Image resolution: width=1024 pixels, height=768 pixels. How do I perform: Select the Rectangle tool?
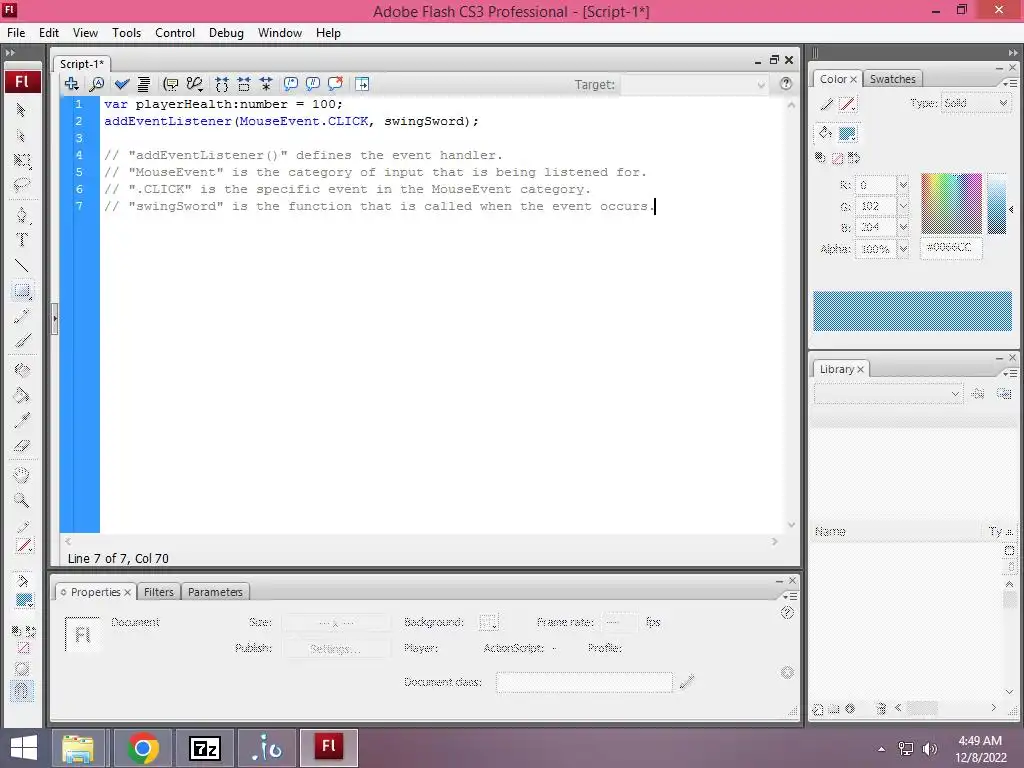[x=22, y=291]
